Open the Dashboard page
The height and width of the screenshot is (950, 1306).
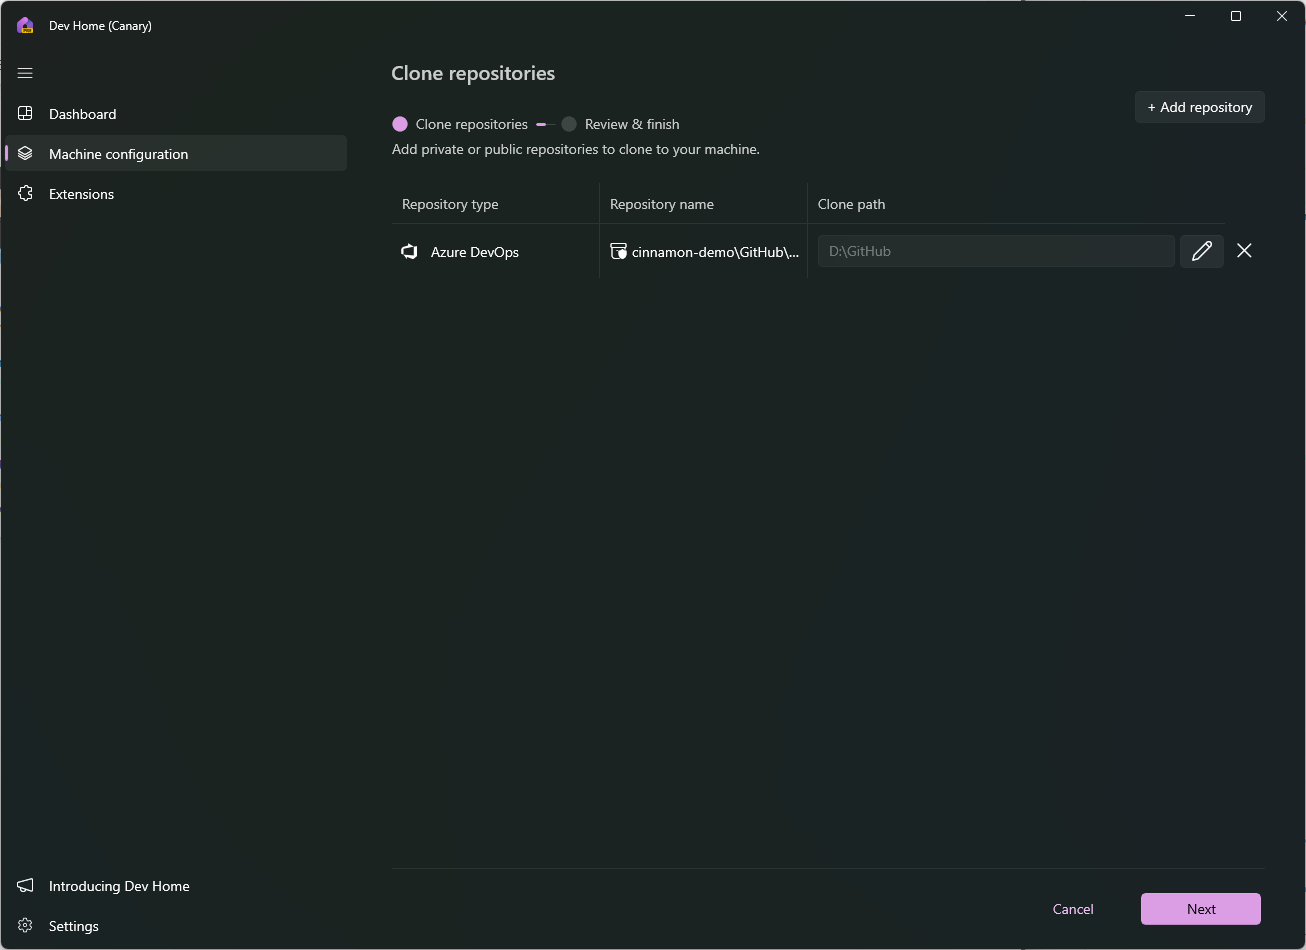coord(83,114)
